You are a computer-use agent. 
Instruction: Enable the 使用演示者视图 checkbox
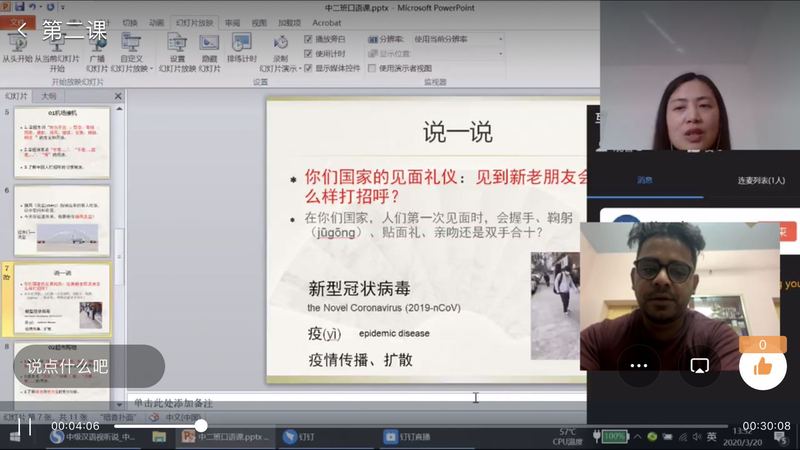[373, 68]
